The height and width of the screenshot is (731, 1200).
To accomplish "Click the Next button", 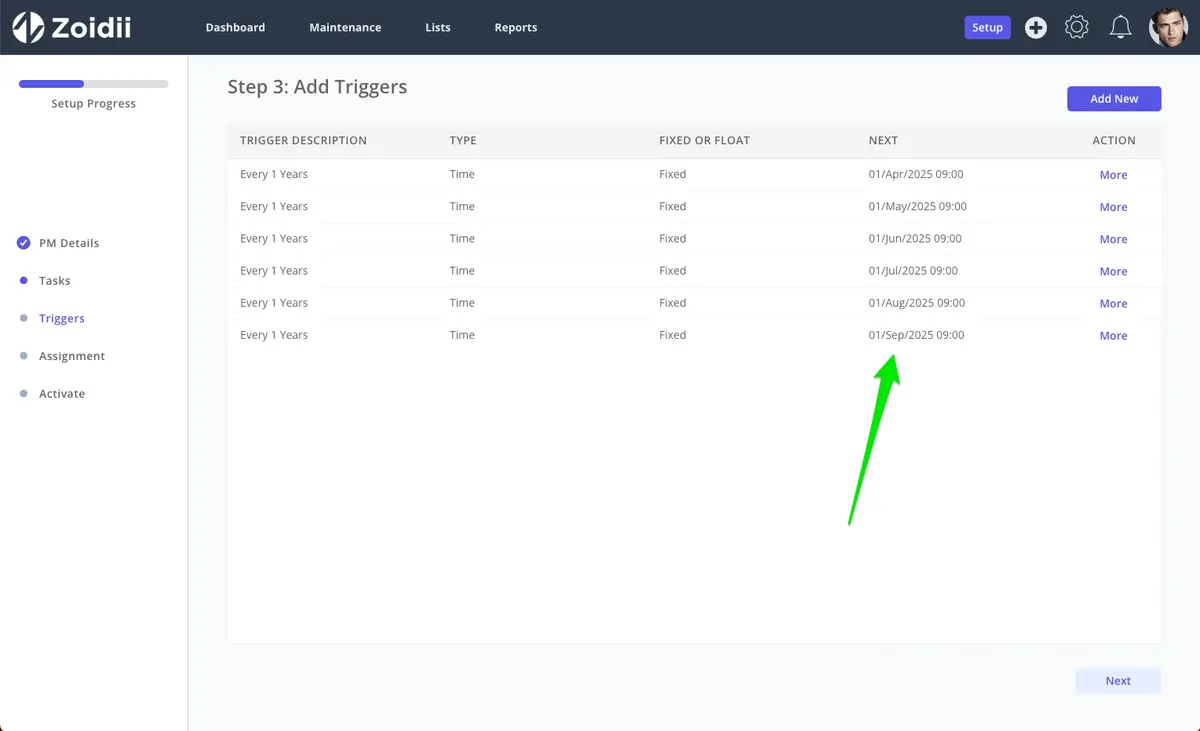I will [1118, 681].
